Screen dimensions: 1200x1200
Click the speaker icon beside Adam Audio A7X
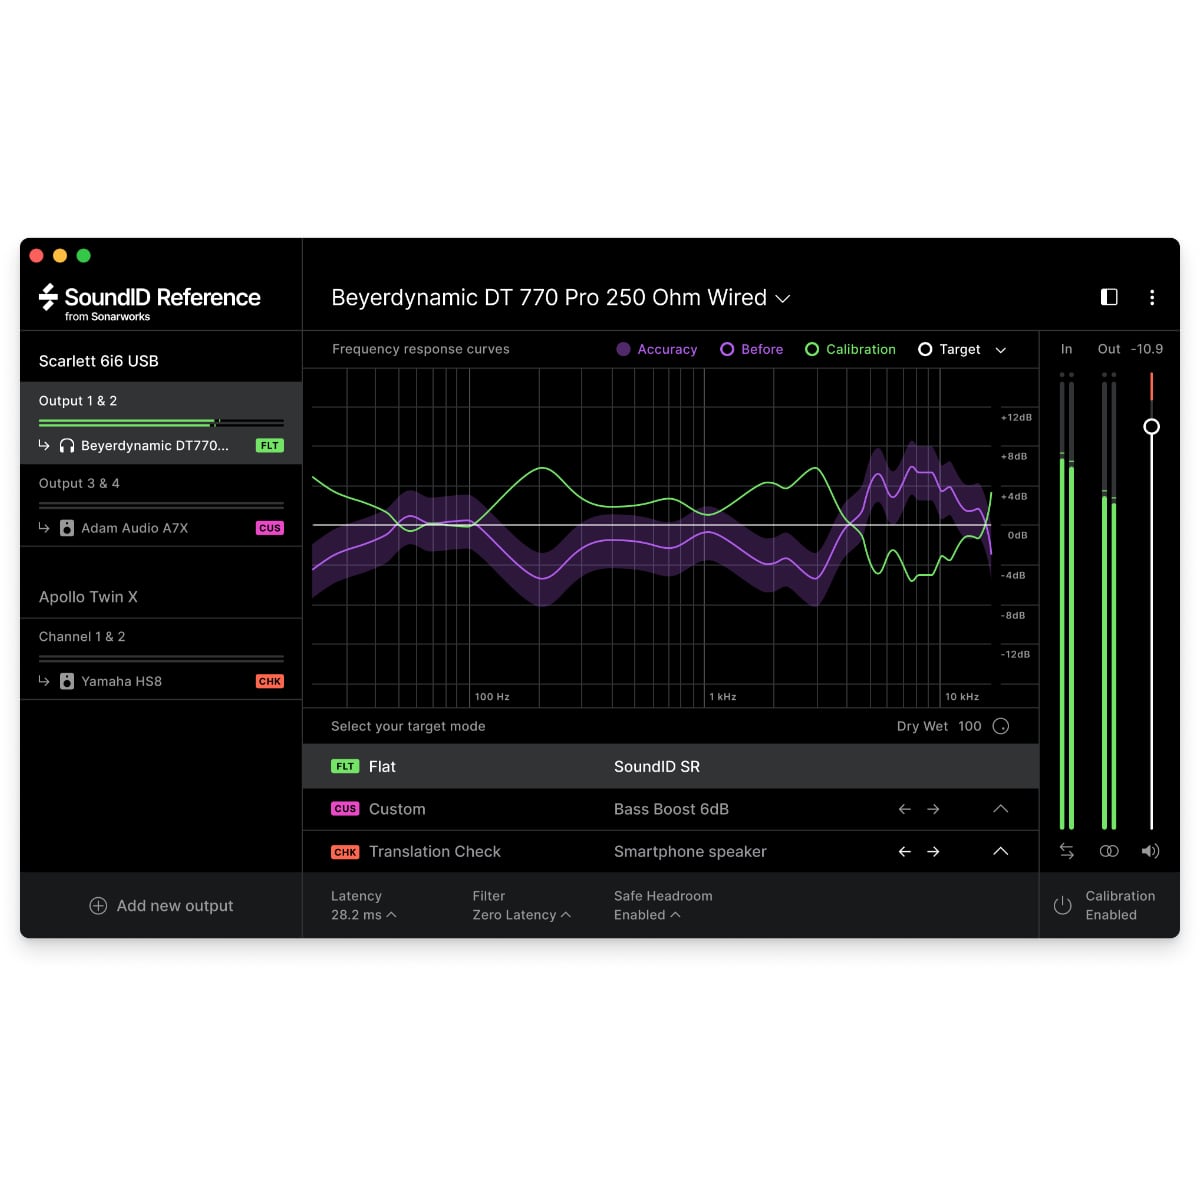coord(66,527)
